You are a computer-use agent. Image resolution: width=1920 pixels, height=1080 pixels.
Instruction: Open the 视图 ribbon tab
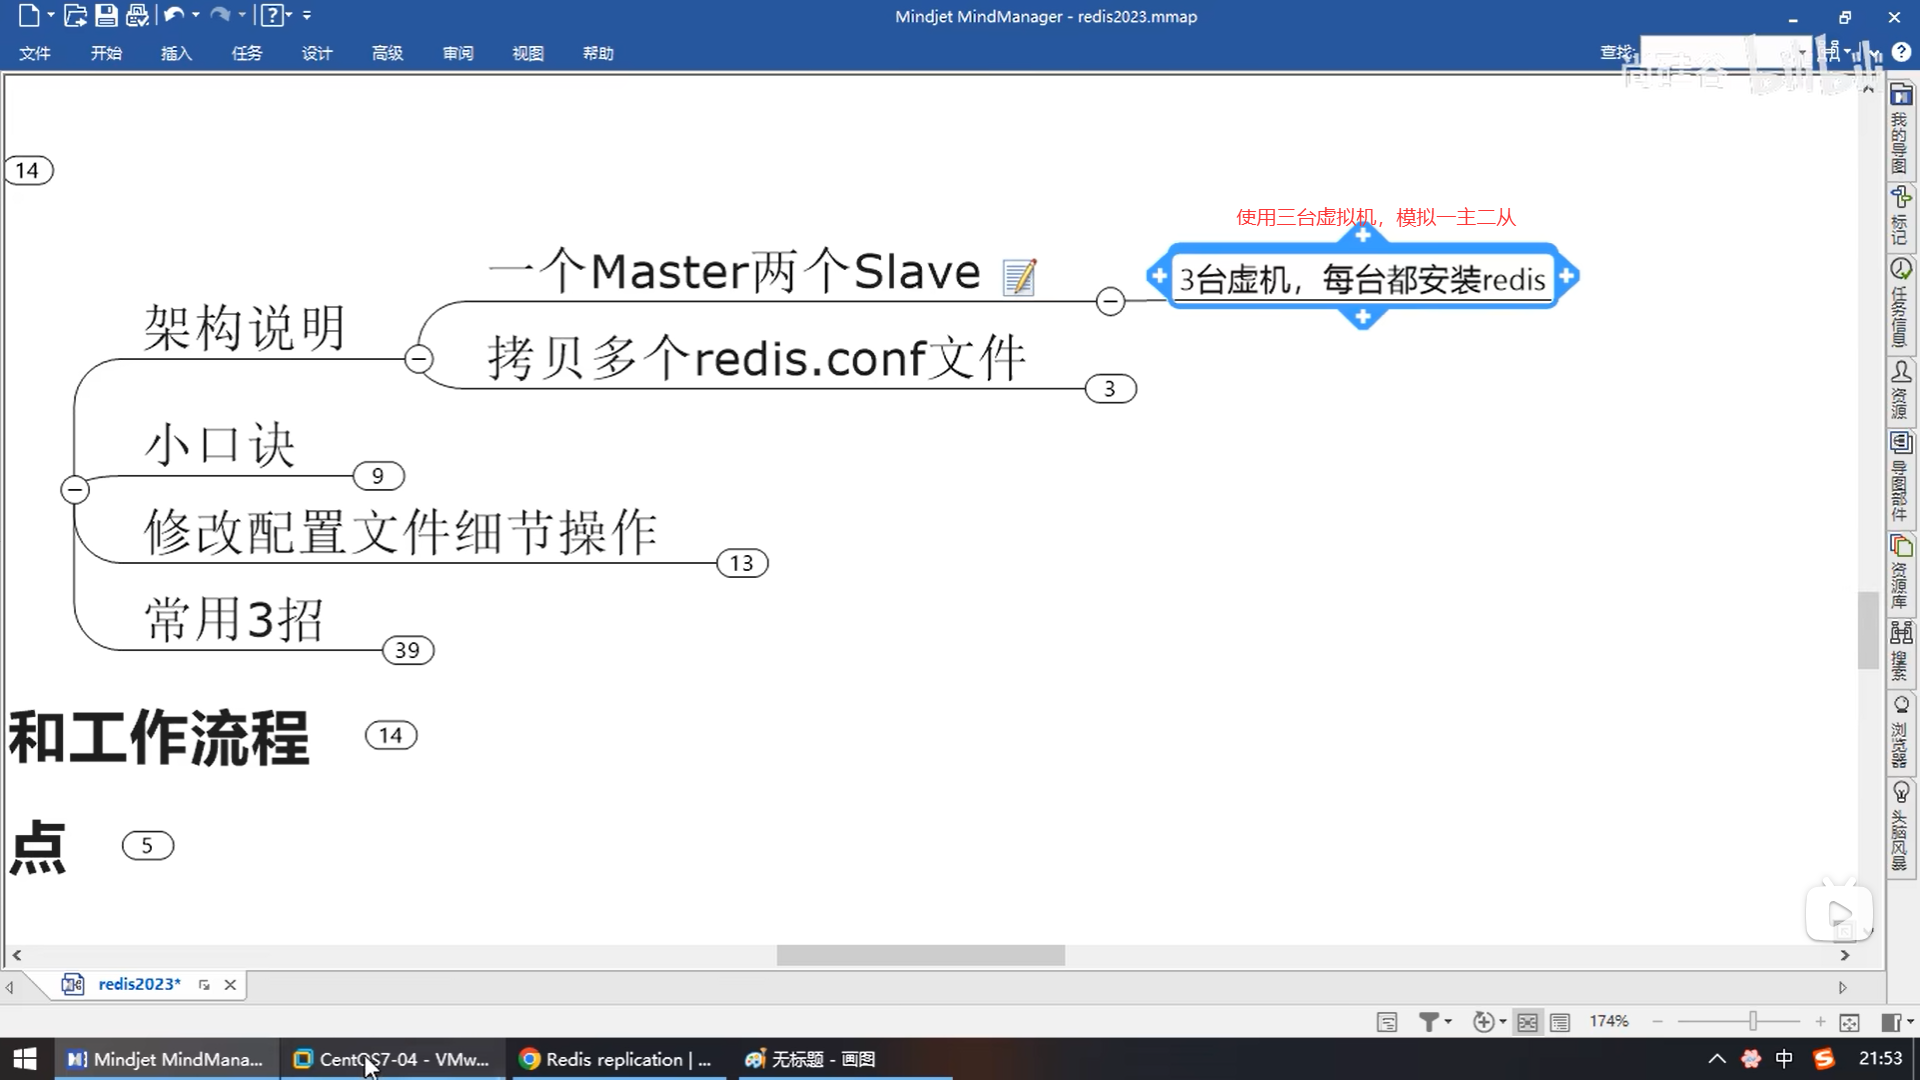[x=527, y=53]
